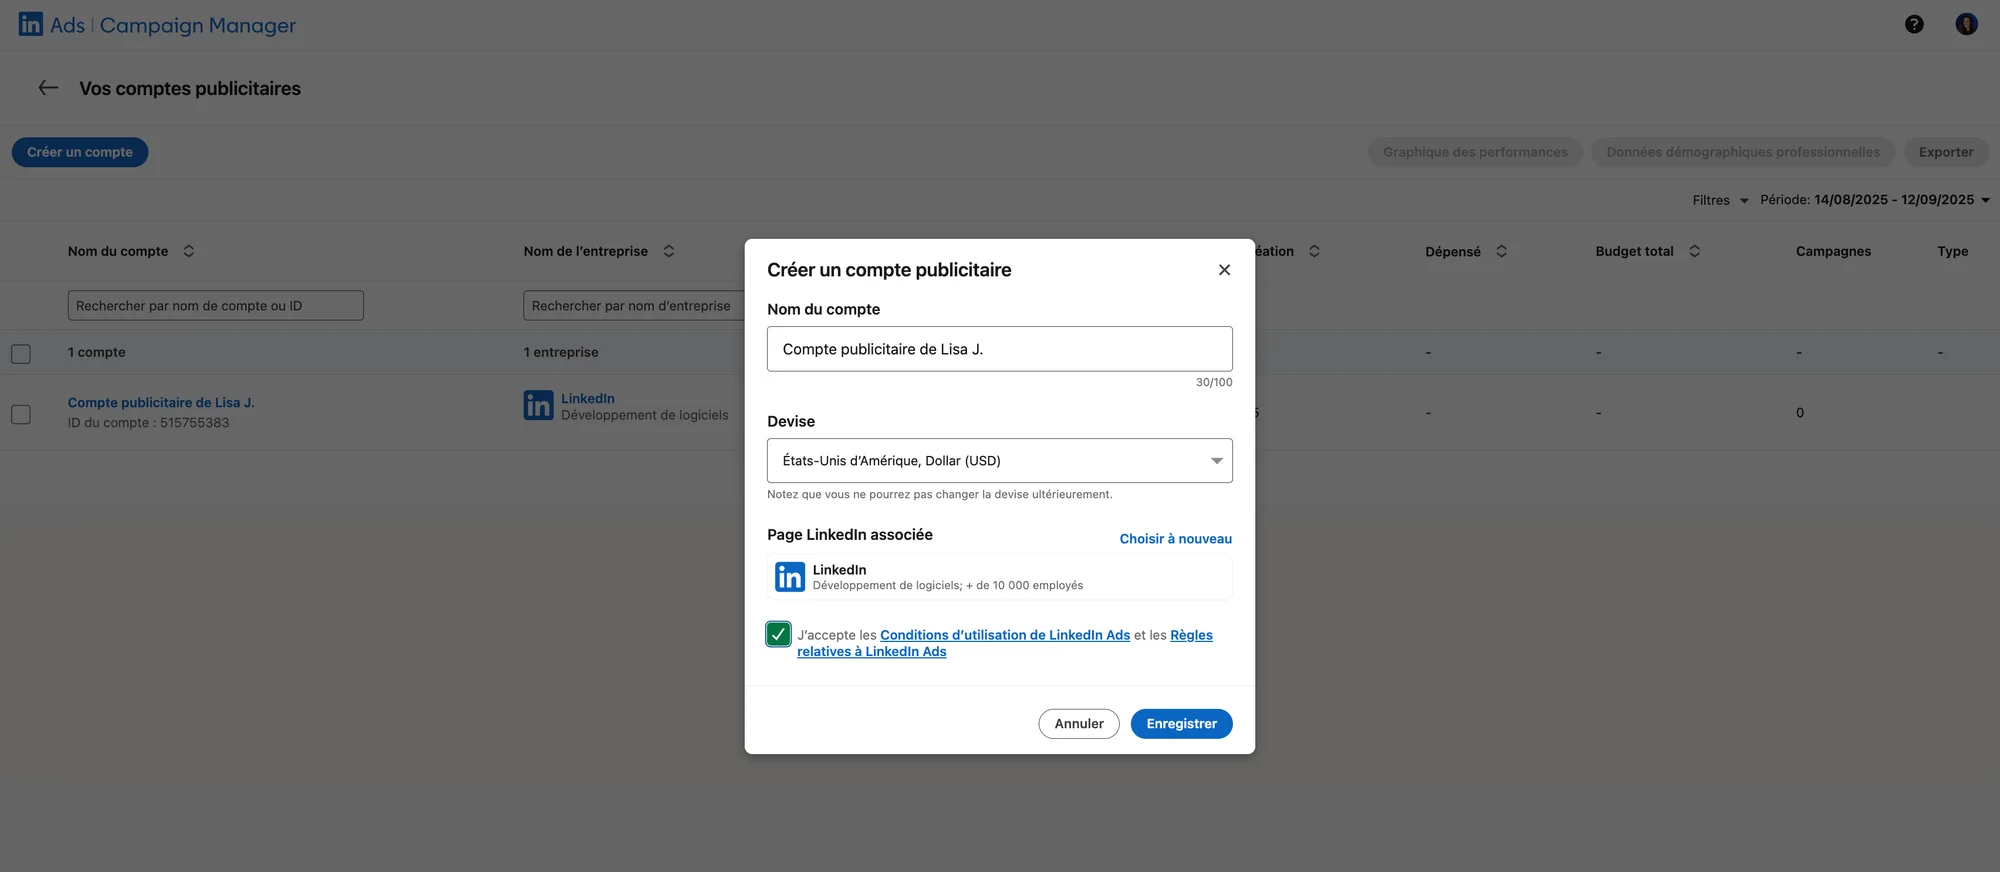2000x872 pixels.
Task: Open the profile avatar menu
Action: point(1966,25)
